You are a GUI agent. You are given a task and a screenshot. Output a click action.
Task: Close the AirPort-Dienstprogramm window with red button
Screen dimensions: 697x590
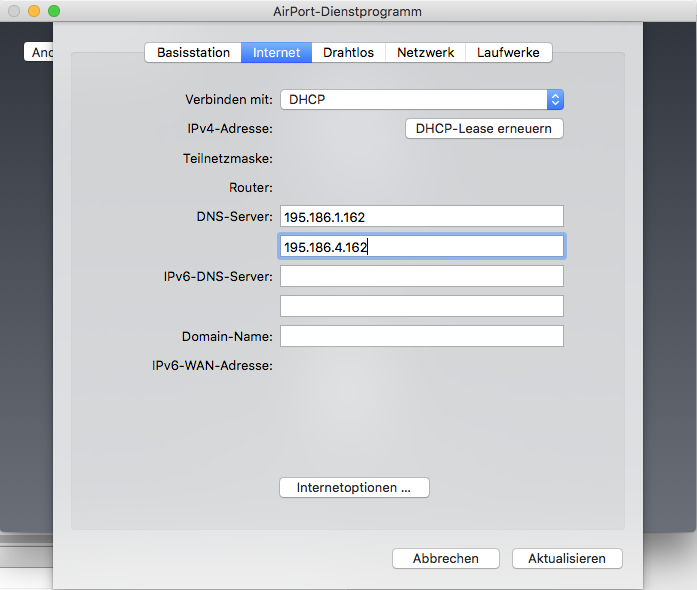[x=13, y=11]
